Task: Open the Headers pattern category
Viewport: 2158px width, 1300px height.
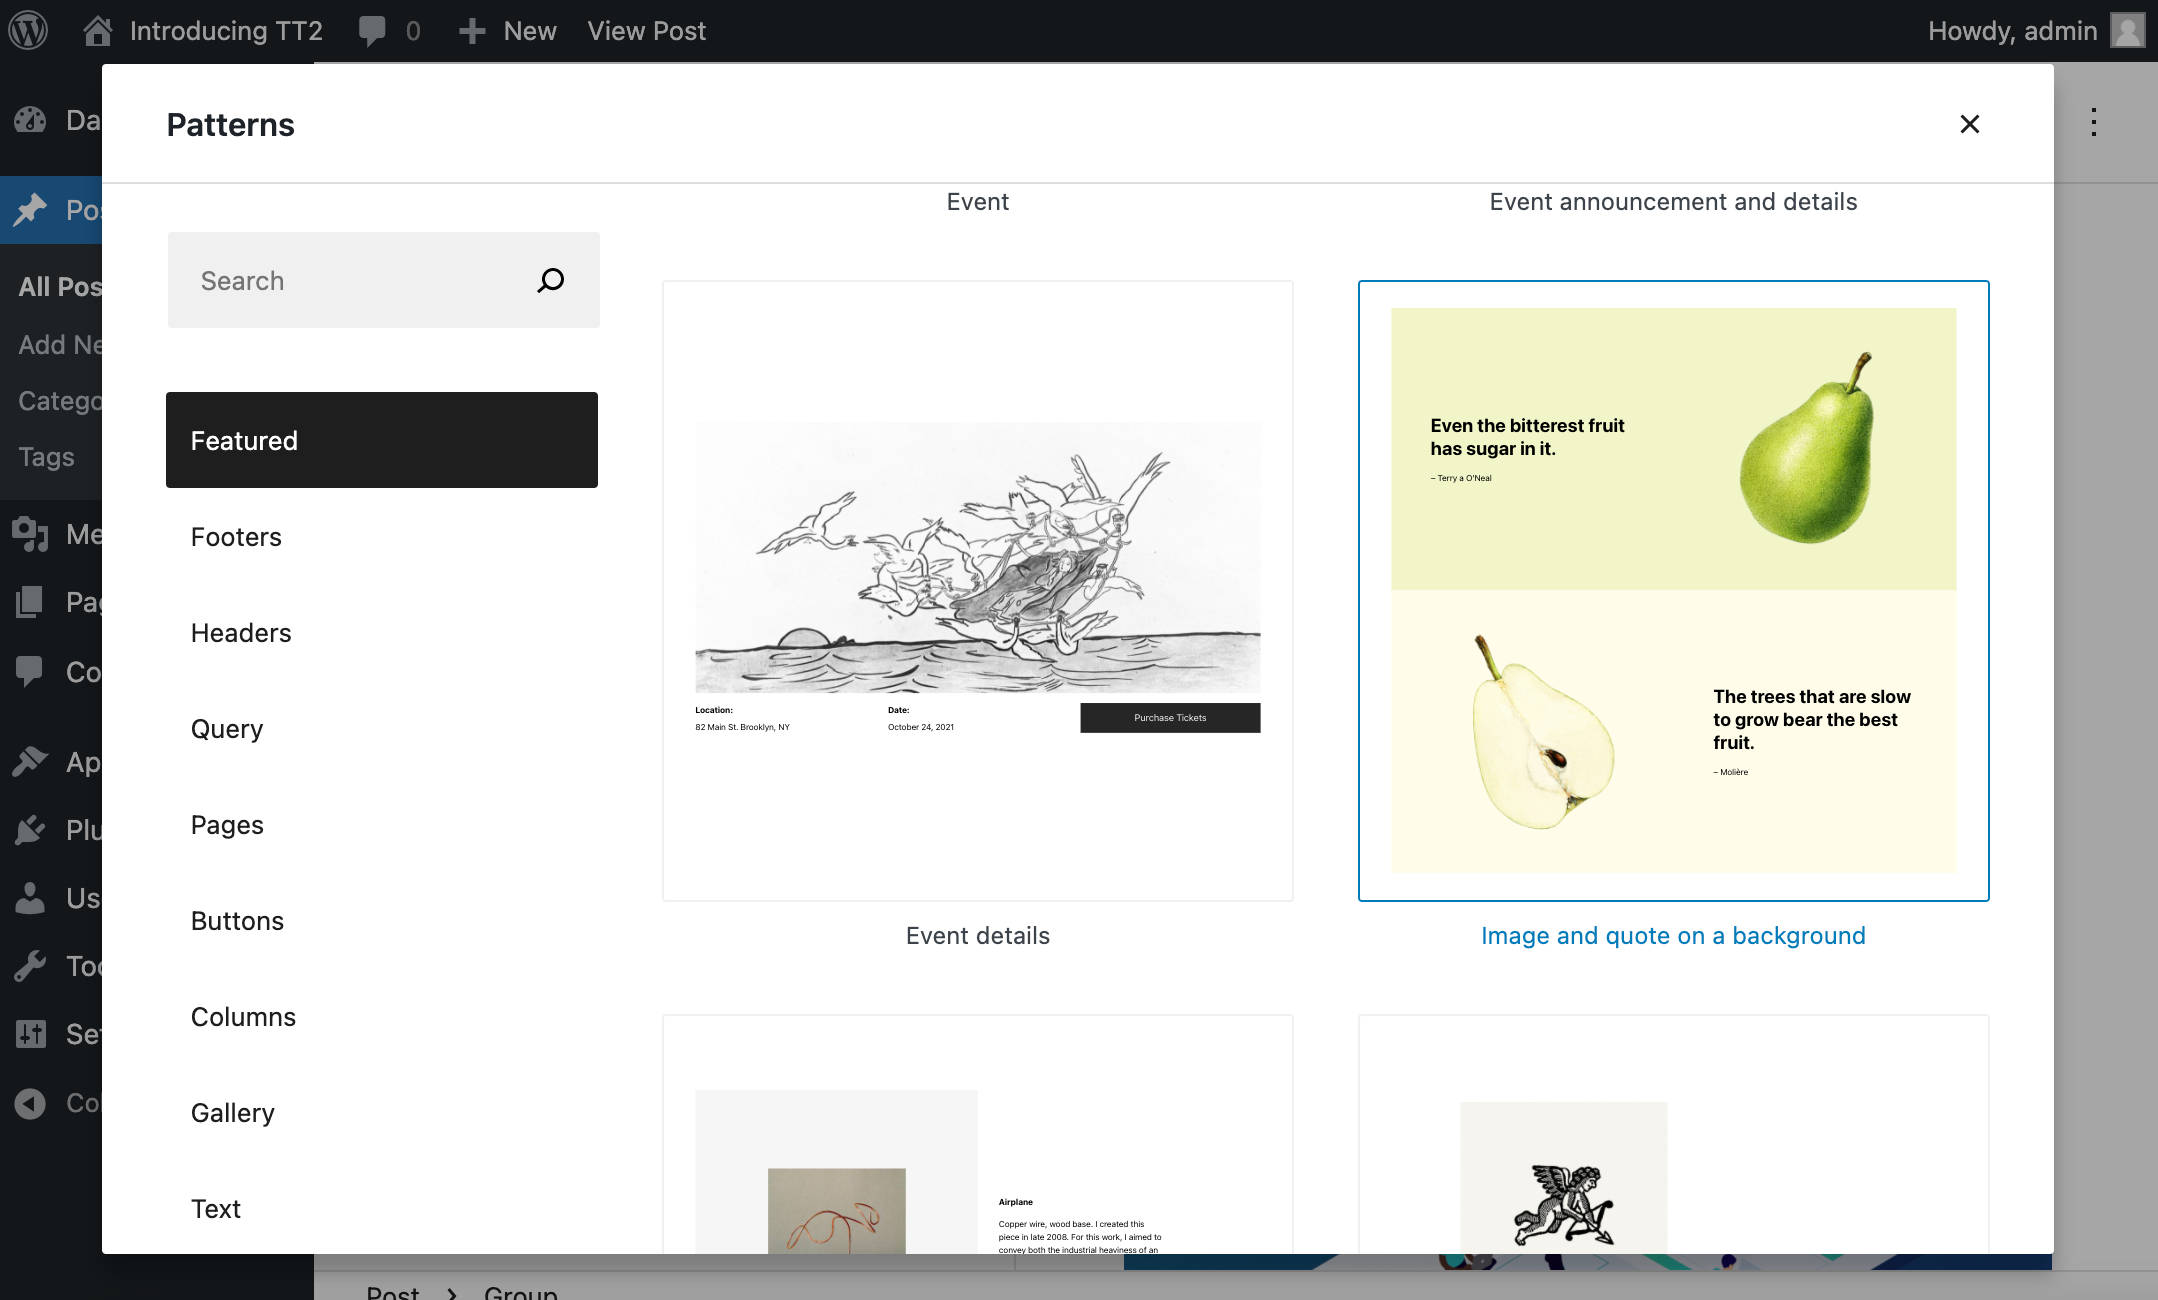Action: 241,633
